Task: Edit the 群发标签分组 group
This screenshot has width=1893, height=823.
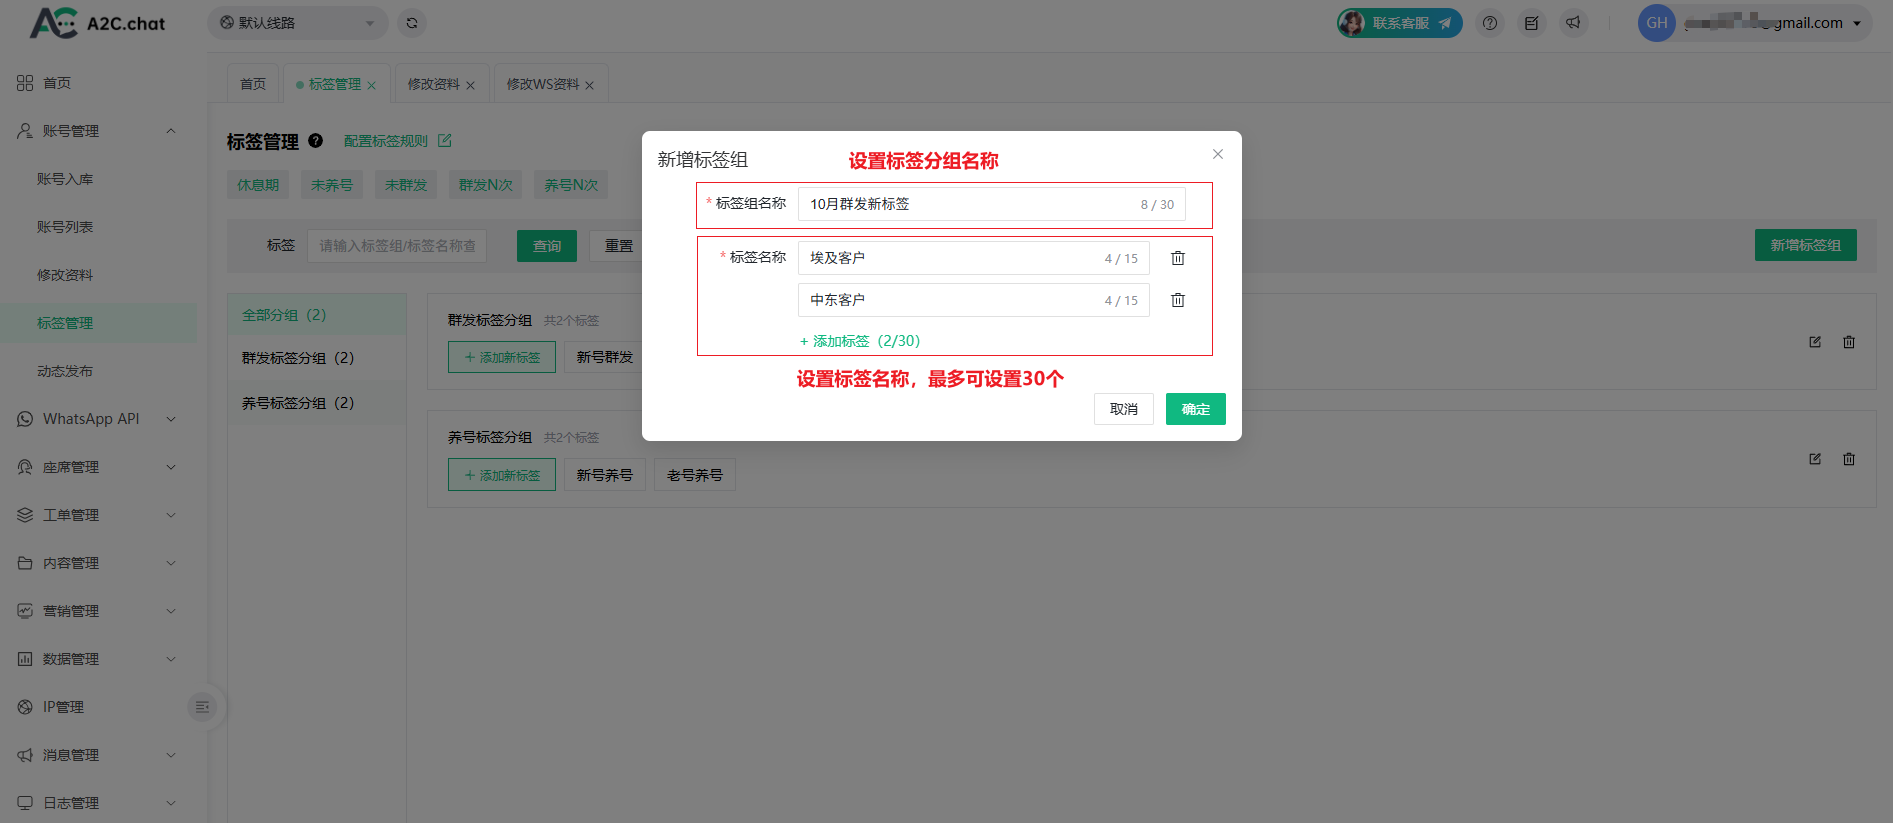Action: click(x=1815, y=342)
